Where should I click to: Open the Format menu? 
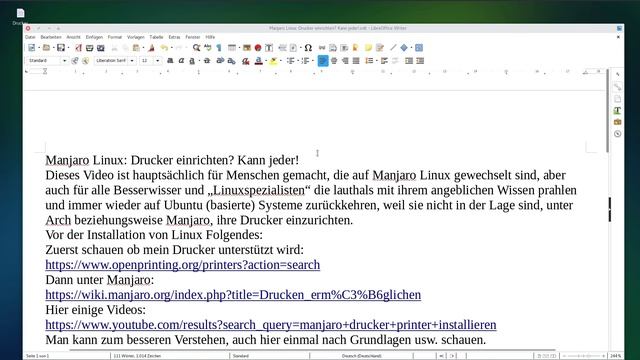coord(115,37)
